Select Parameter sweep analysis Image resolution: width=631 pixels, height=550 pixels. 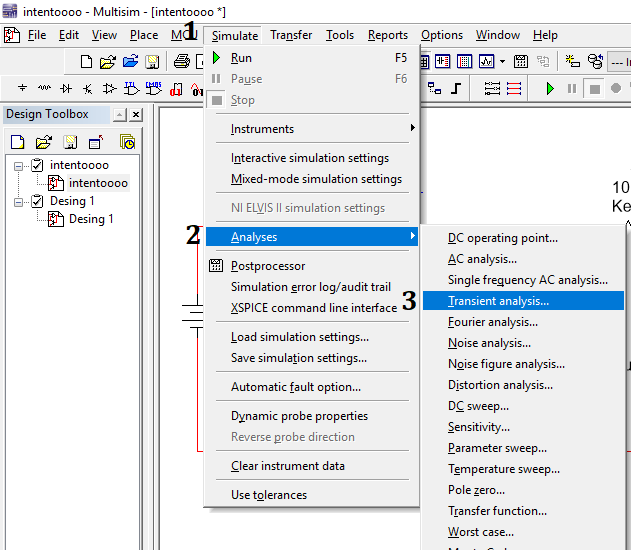pyautogui.click(x=523, y=448)
